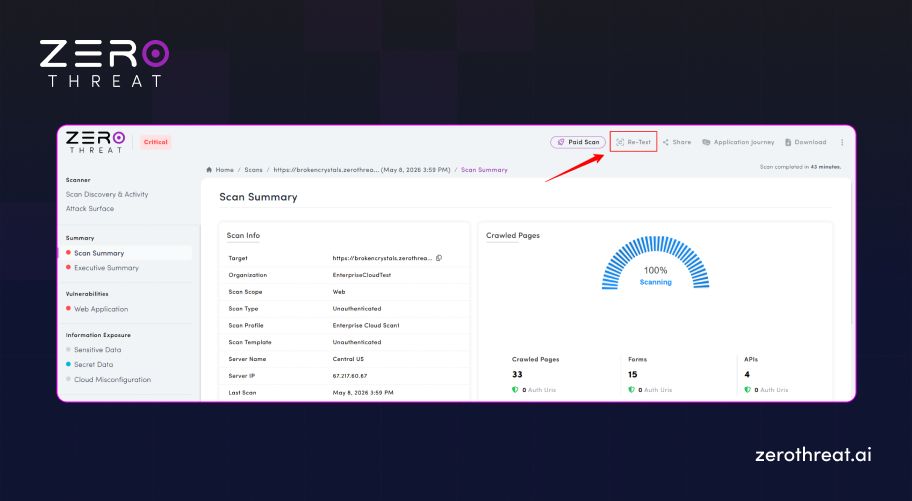Share the scan report
This screenshot has height=501, width=912.
tap(677, 142)
